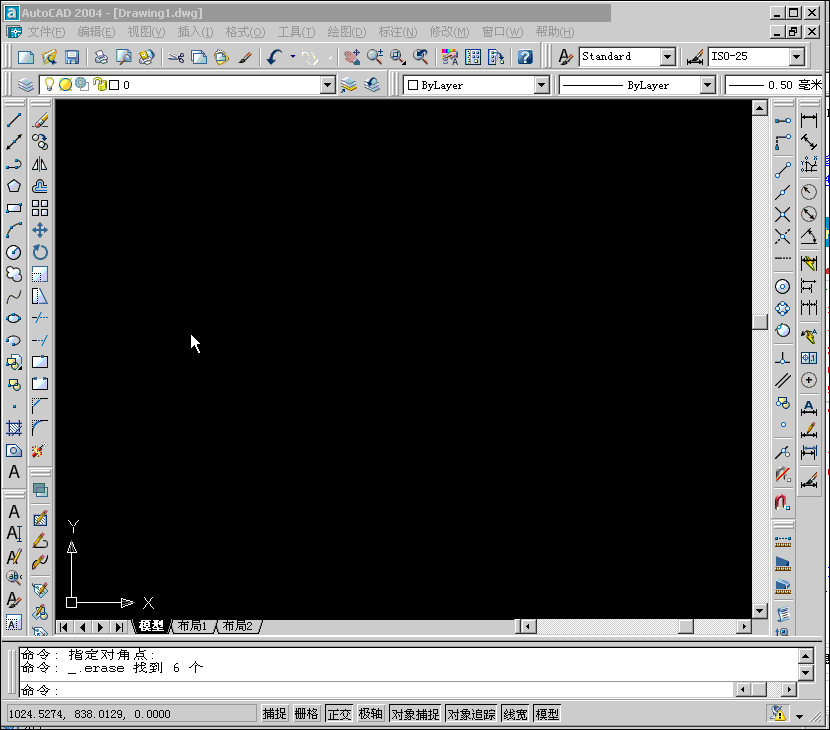830x730 pixels.
Task: Open the Layer Properties Manager icon
Action: click(x=25, y=85)
